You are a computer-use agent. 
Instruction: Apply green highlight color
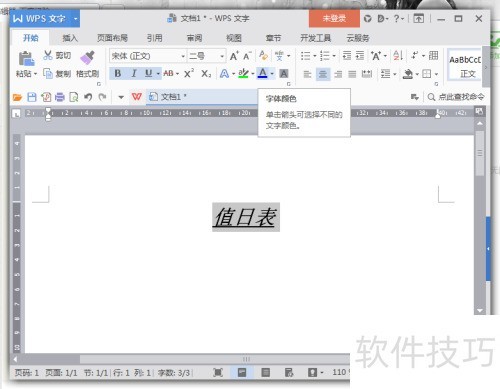(243, 73)
